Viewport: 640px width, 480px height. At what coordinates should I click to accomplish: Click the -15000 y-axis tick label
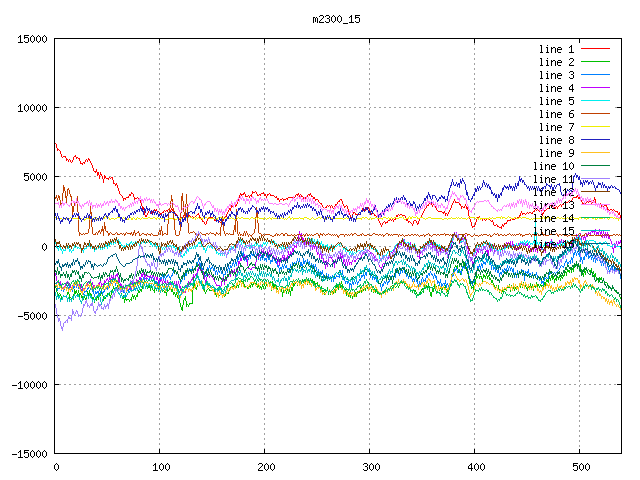28,454
